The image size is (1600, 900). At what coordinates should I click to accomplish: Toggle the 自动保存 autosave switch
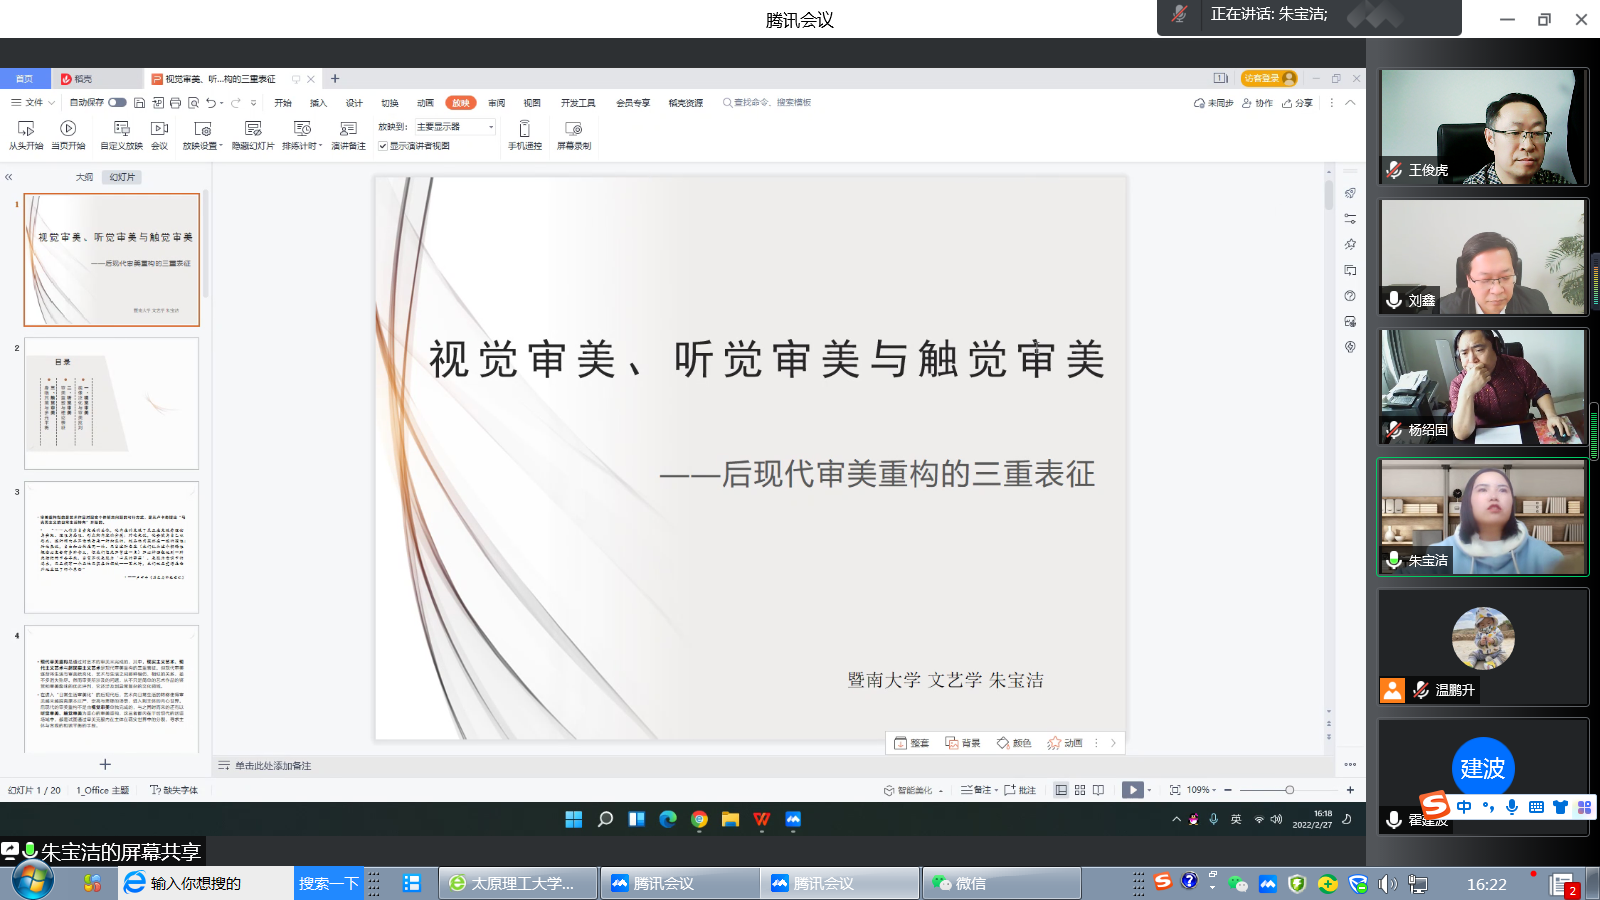coord(117,103)
